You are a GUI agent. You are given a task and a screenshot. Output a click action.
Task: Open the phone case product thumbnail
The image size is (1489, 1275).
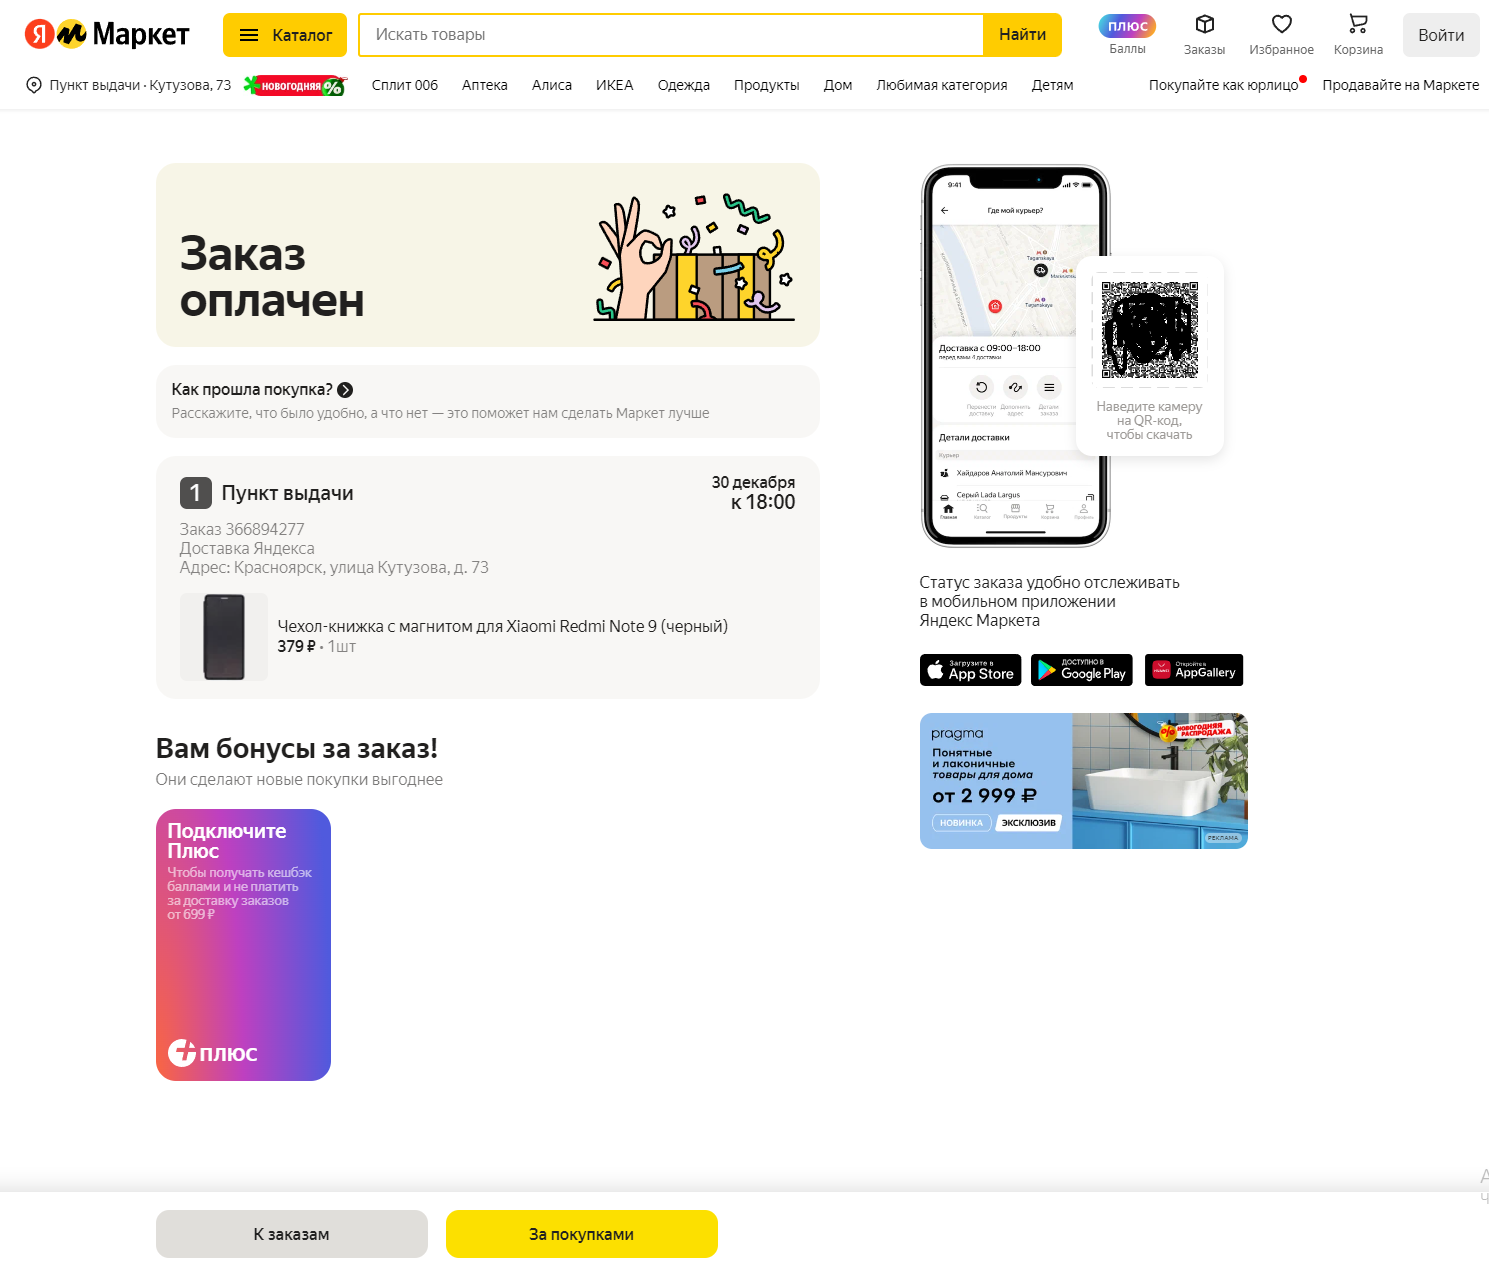(x=224, y=637)
